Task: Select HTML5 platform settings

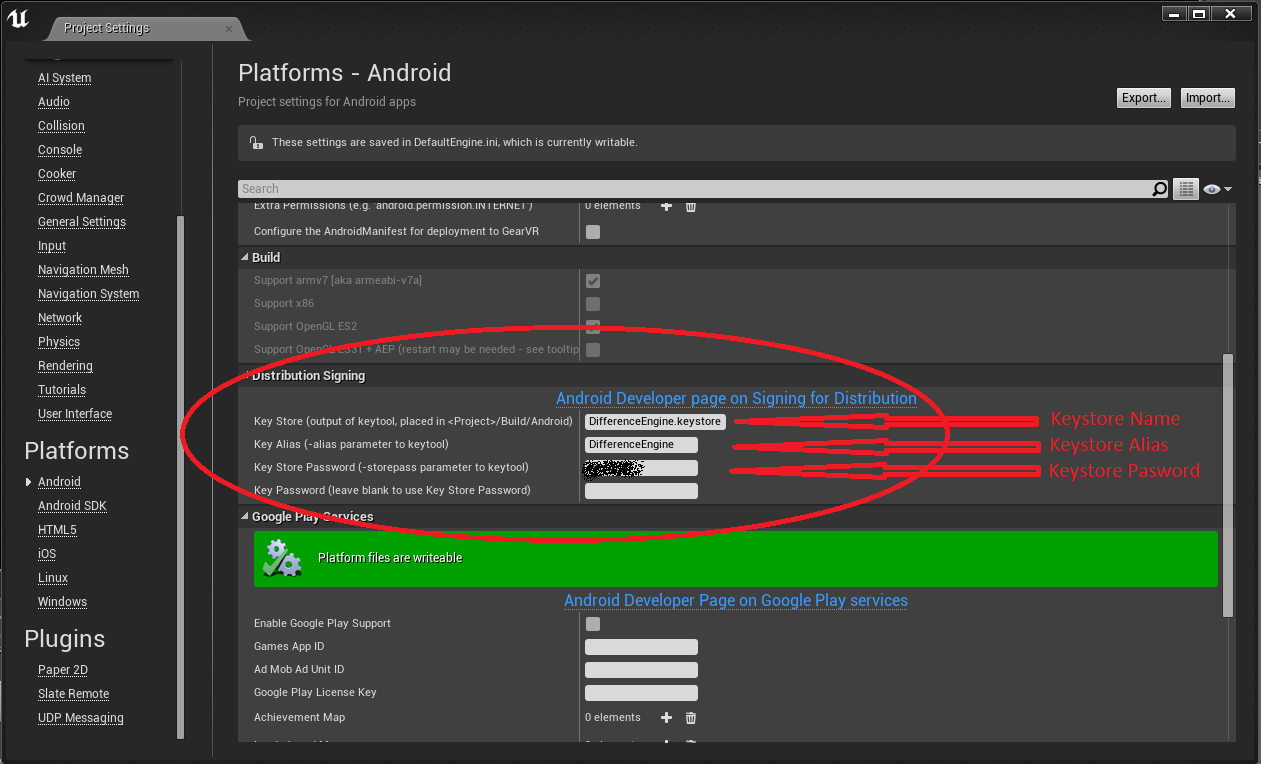Action: [x=57, y=530]
